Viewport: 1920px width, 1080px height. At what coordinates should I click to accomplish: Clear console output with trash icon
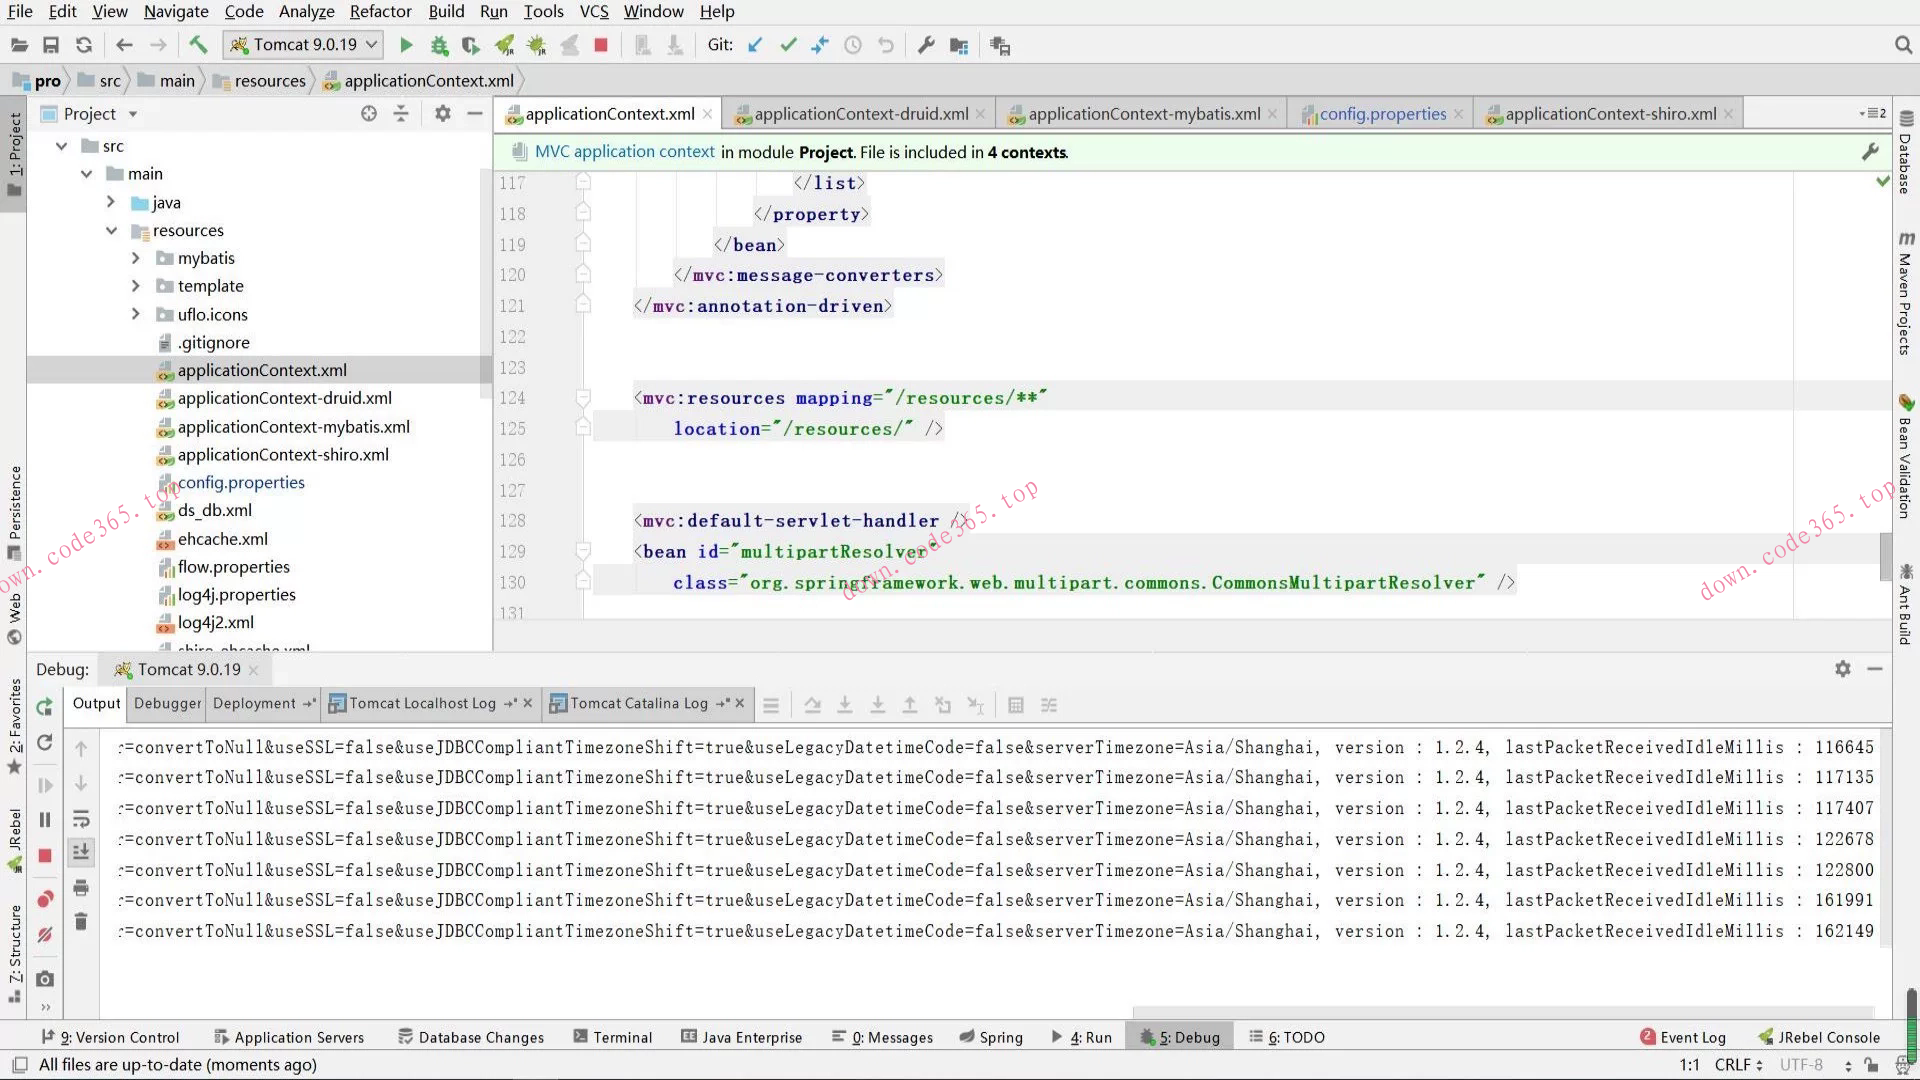pos(81,921)
